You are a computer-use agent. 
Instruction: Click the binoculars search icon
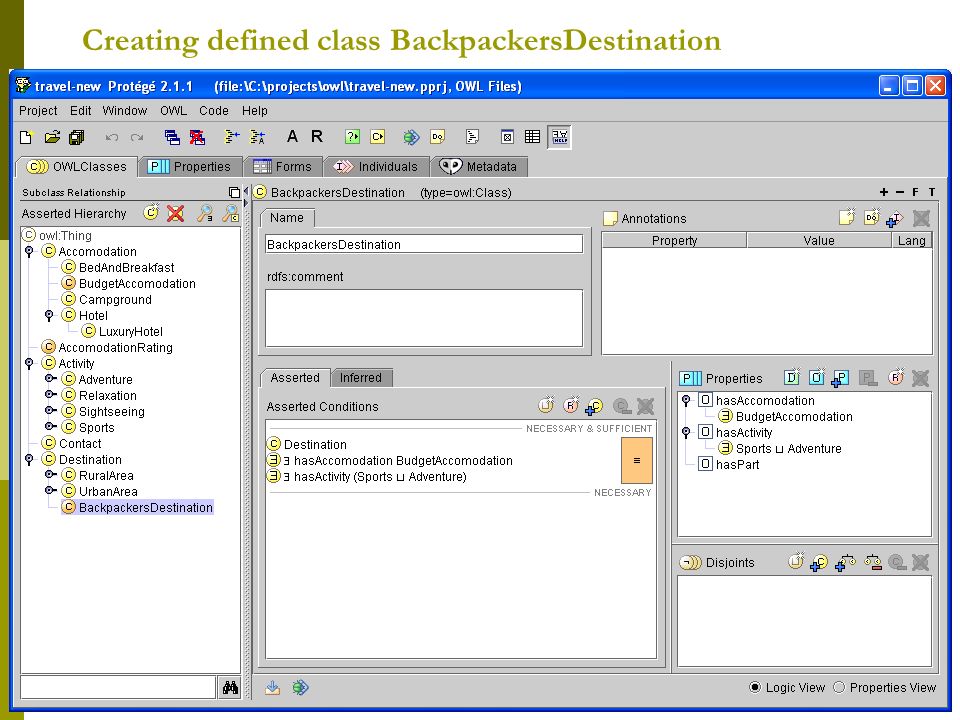point(230,688)
